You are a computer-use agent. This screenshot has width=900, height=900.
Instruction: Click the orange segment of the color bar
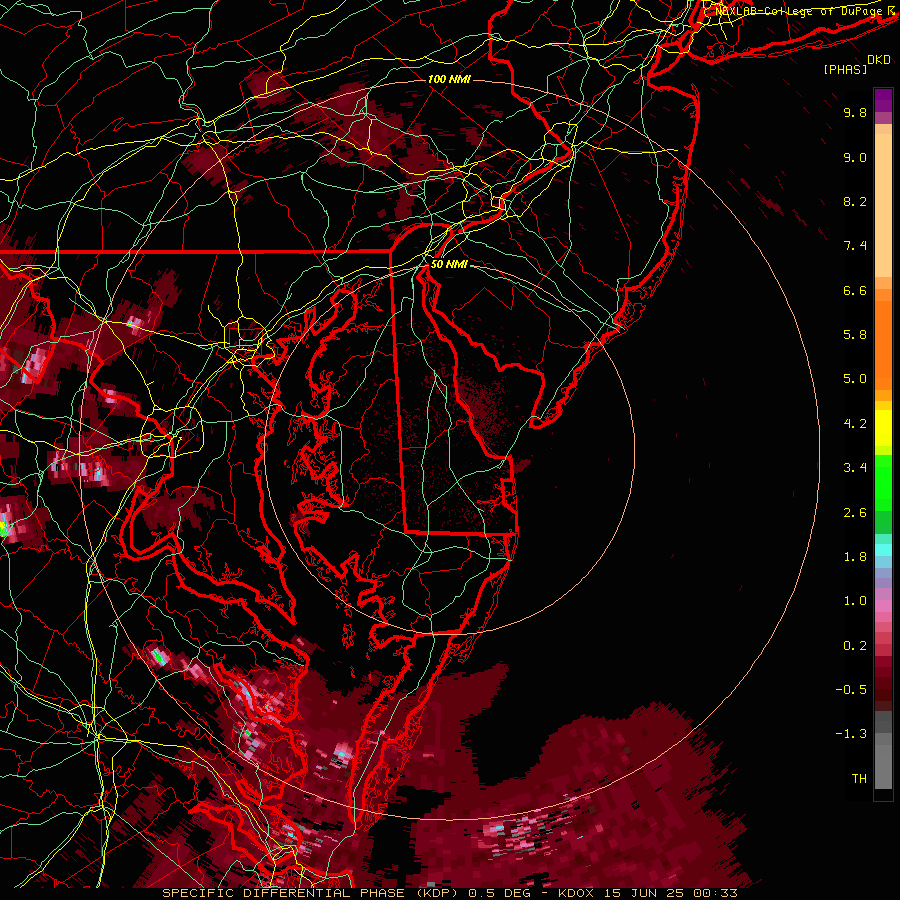coord(883,345)
